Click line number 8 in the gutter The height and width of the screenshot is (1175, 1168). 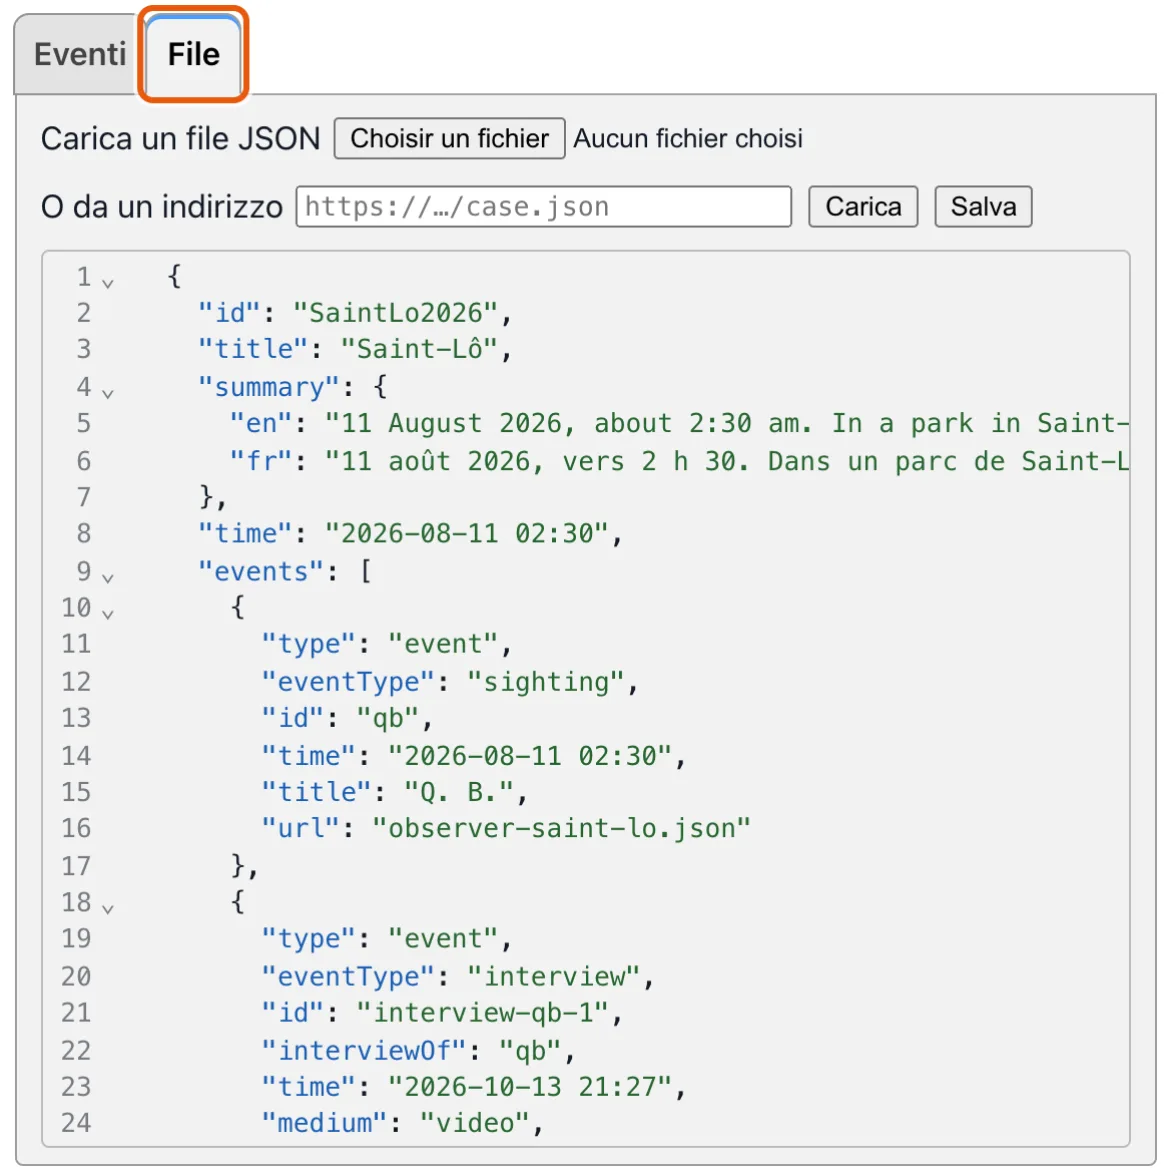(x=83, y=534)
